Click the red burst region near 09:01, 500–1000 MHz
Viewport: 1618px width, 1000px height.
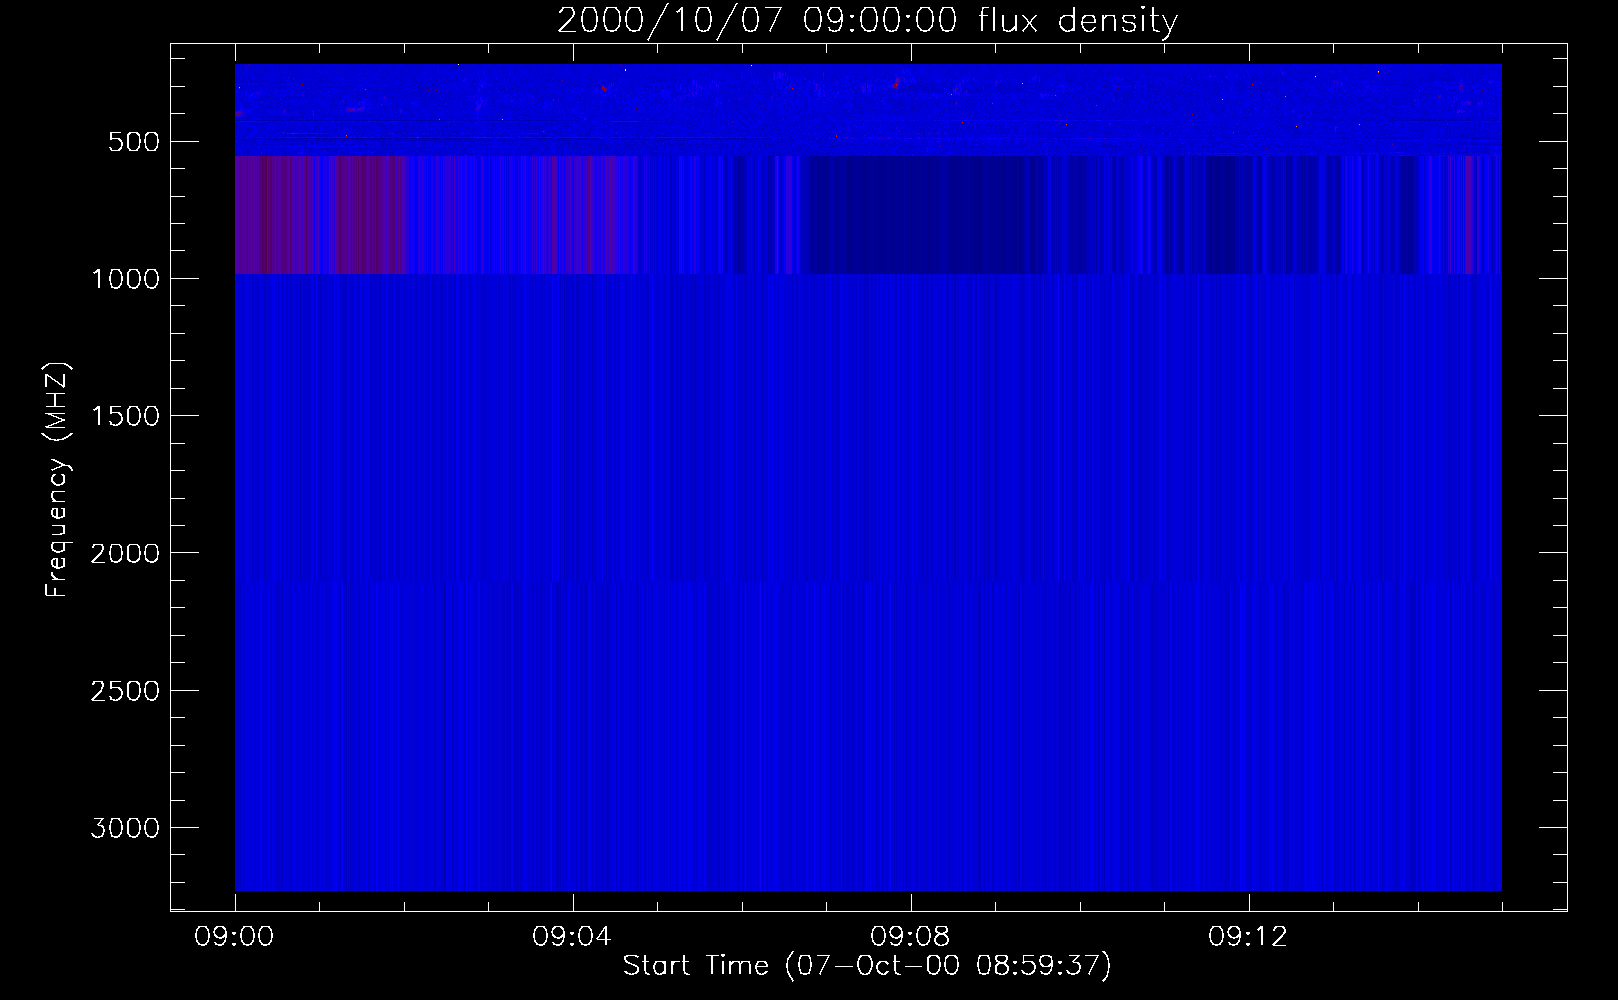[x=321, y=214]
